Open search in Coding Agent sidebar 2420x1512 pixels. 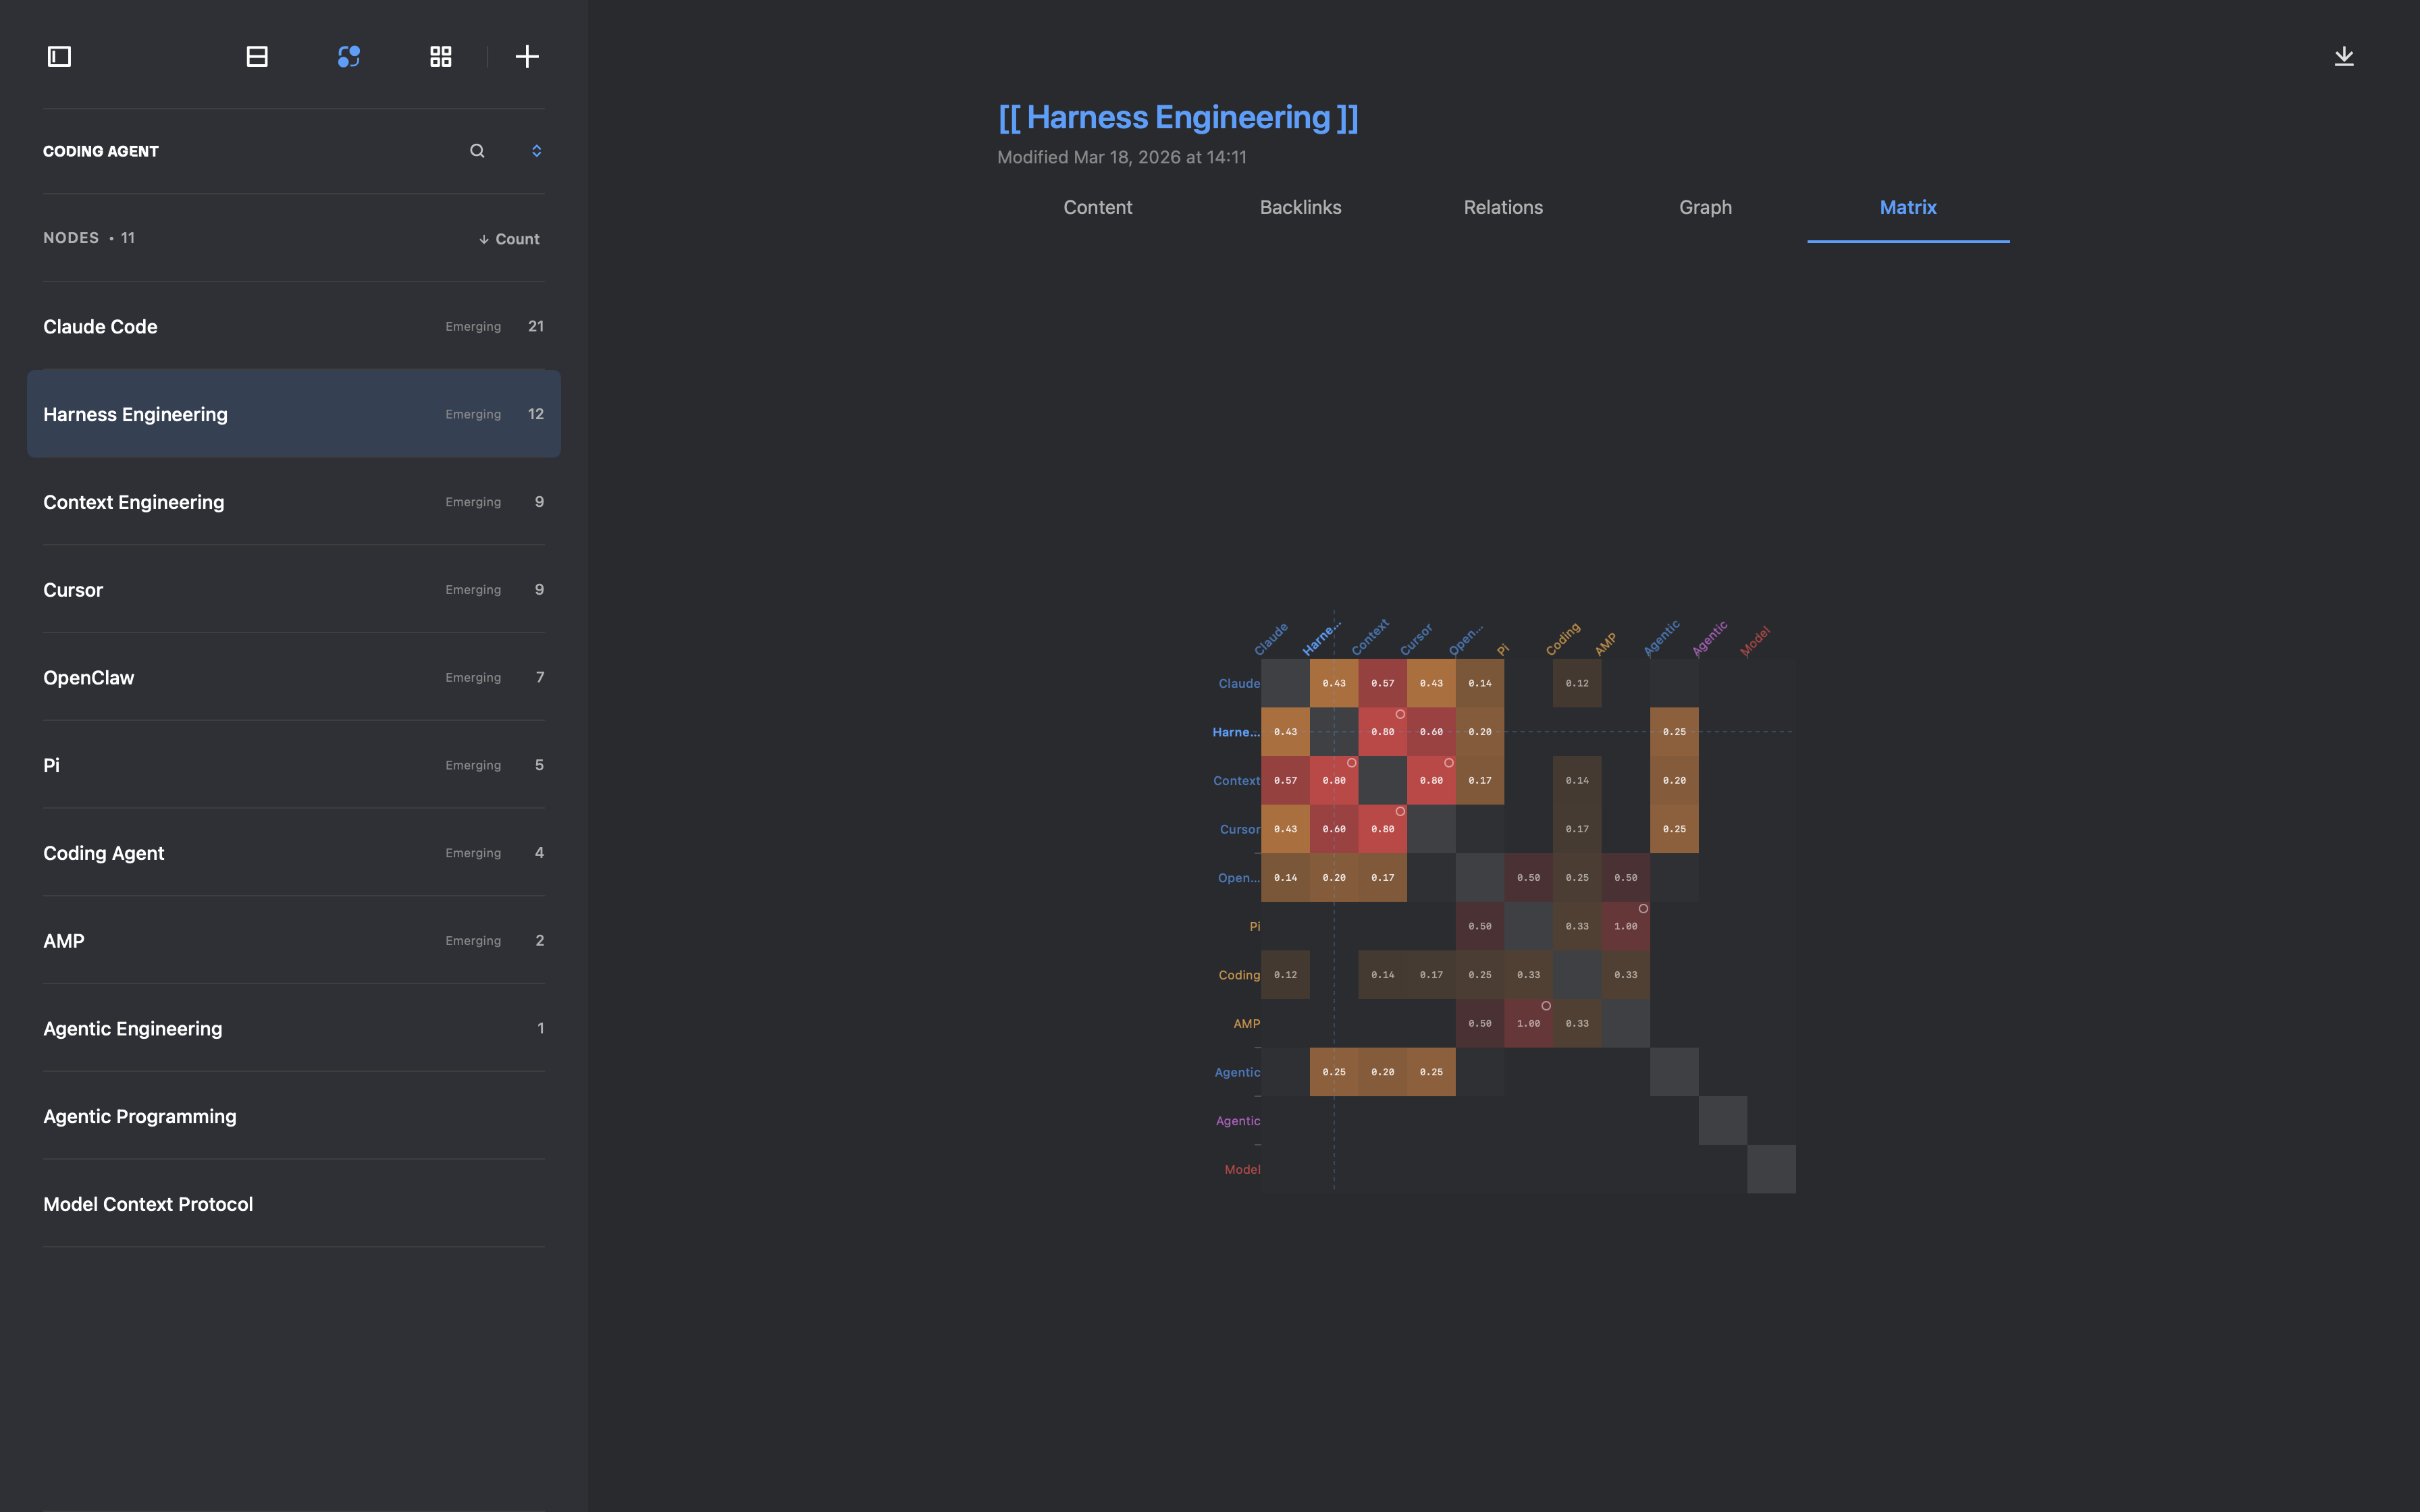coord(477,151)
